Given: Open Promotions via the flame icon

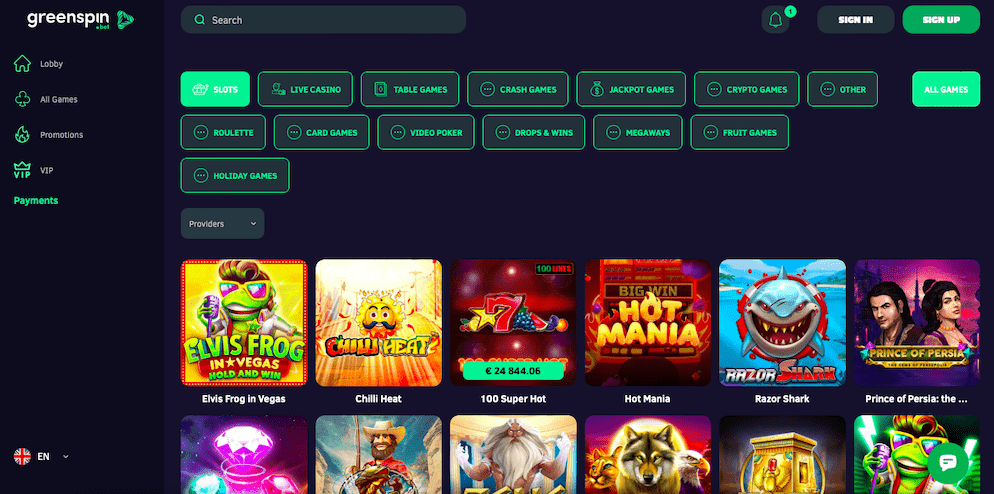Looking at the screenshot, I should pyautogui.click(x=22, y=134).
